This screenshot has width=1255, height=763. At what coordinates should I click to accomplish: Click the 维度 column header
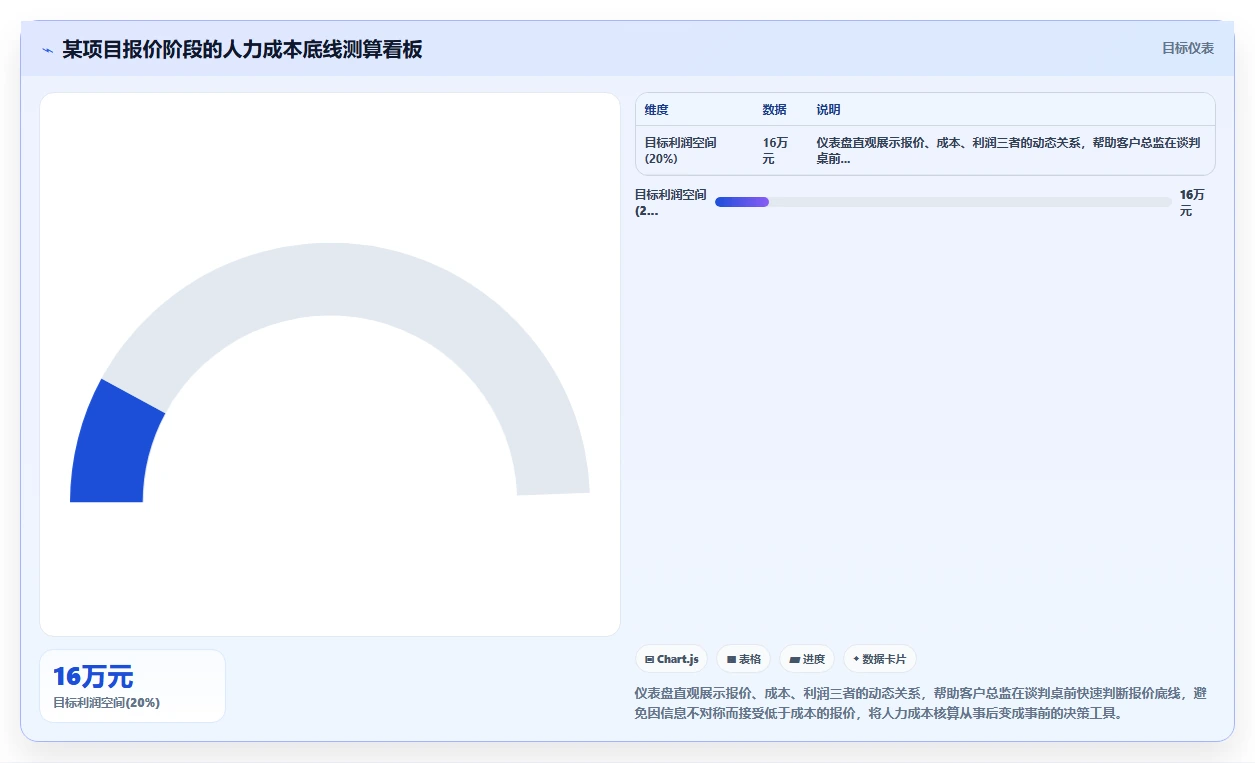coord(657,110)
